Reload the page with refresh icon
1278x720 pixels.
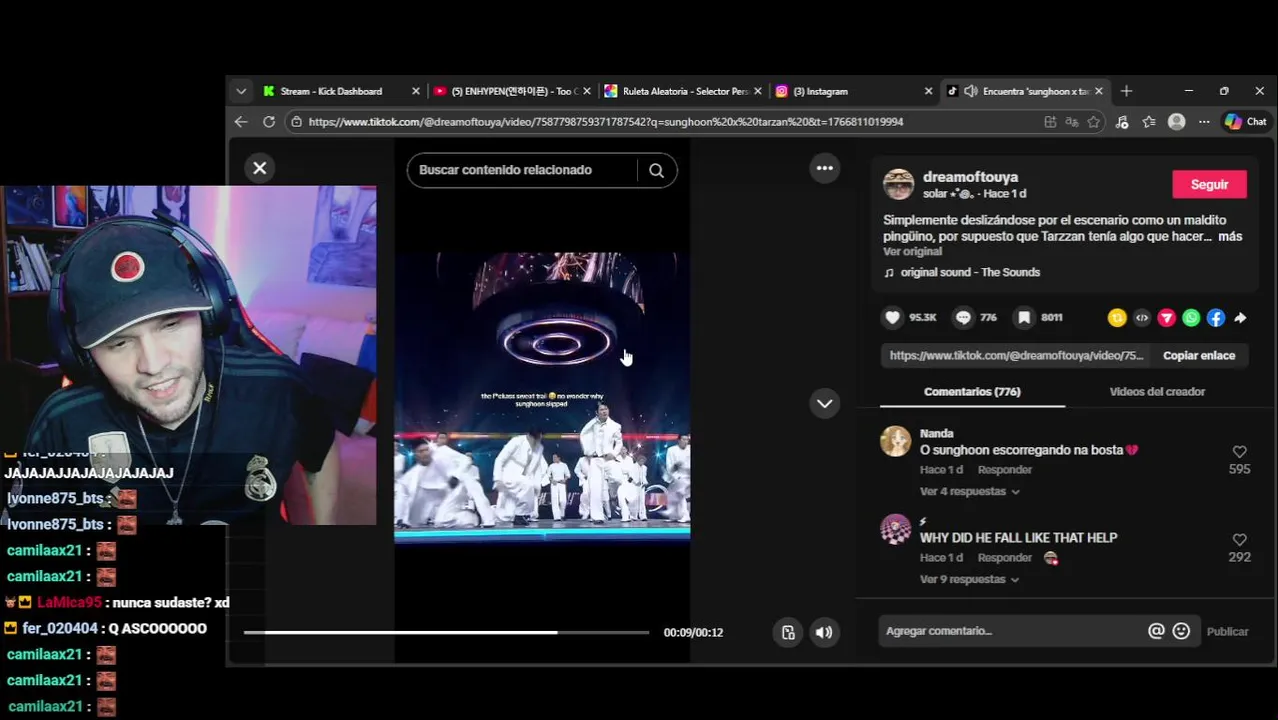click(x=269, y=122)
